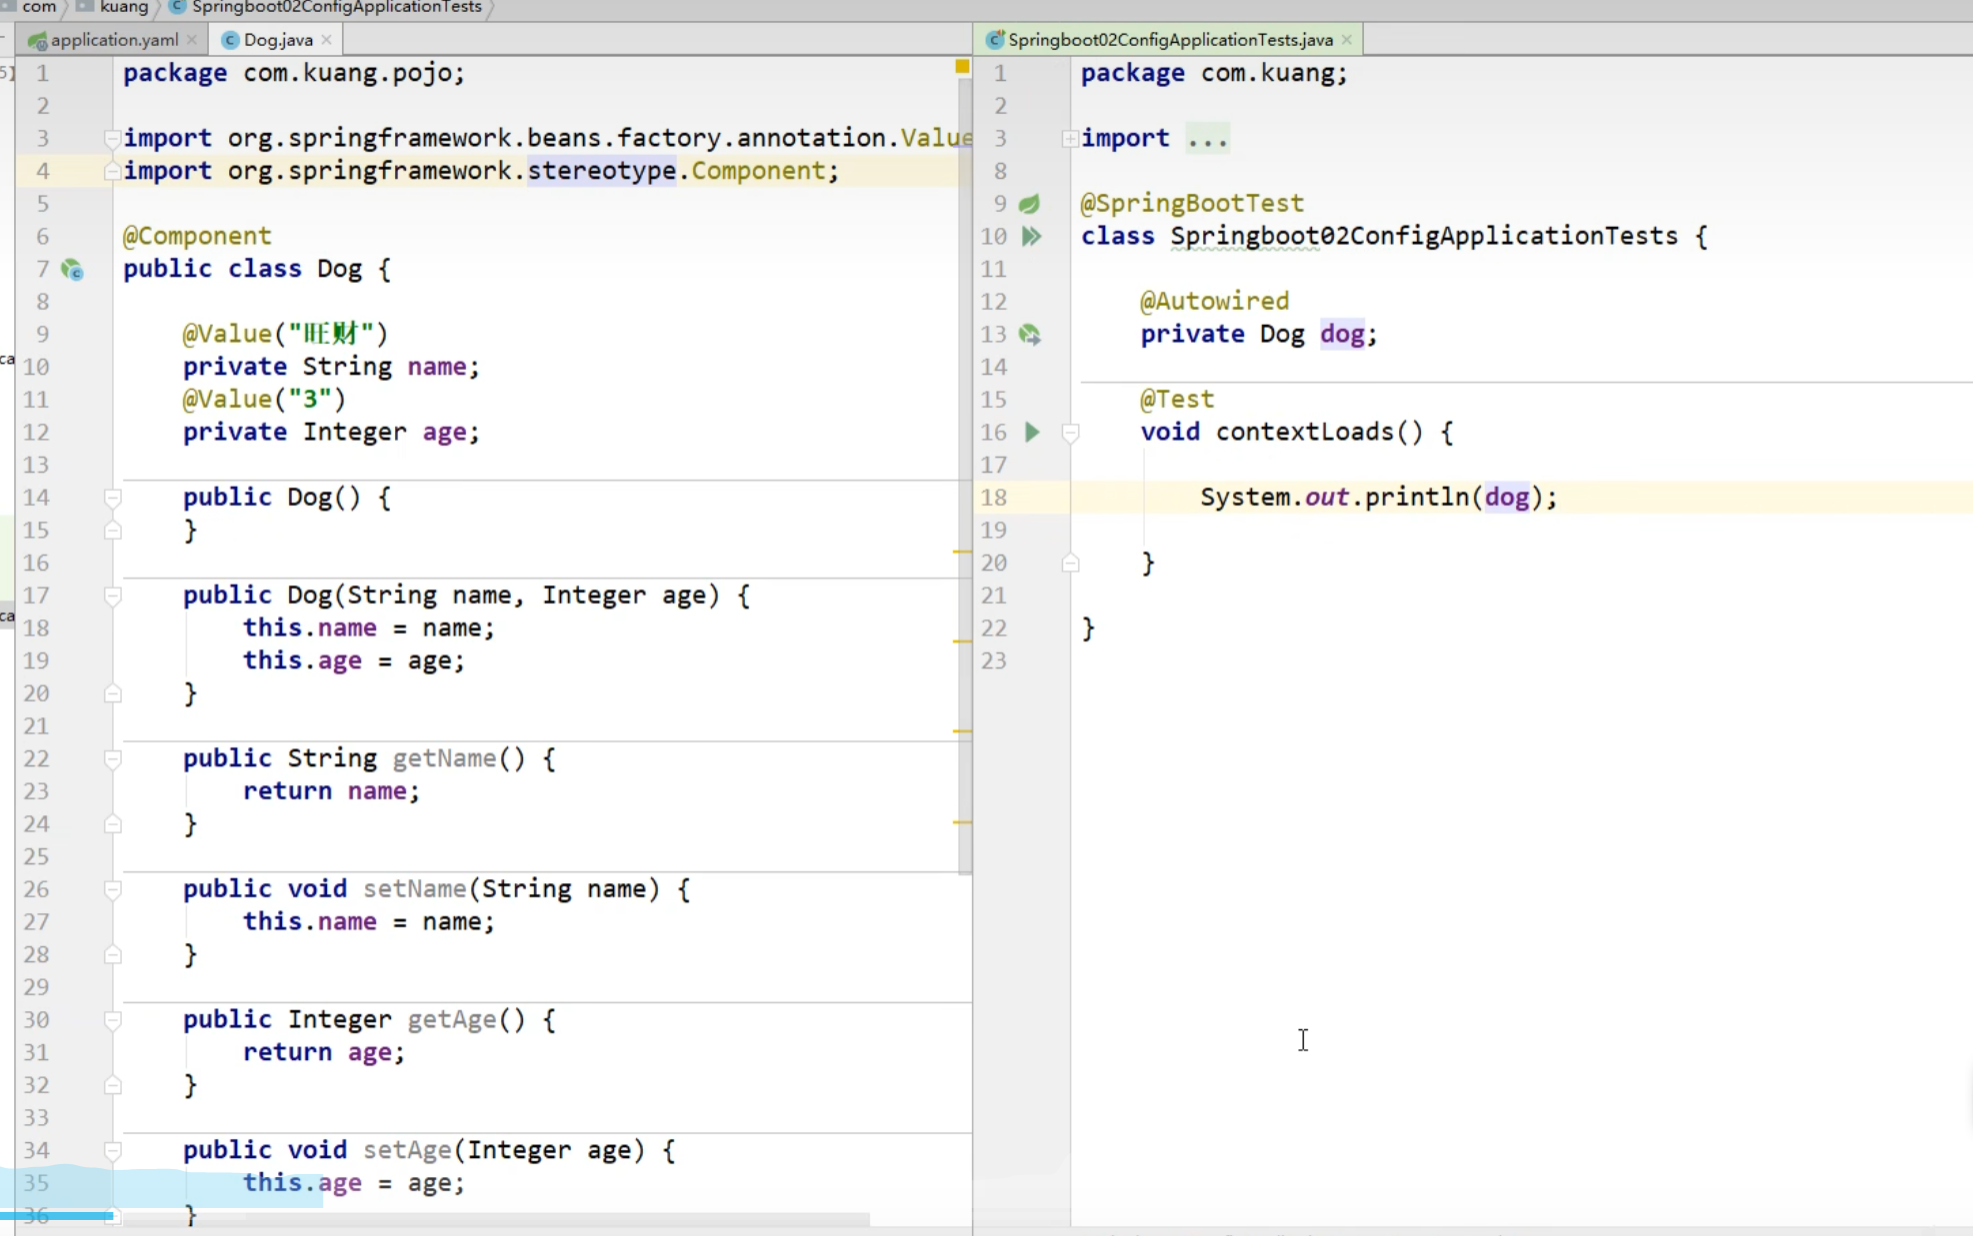
Task: Click Springboot02ConfigApplicationTests breadcrumb item
Action: 336,7
